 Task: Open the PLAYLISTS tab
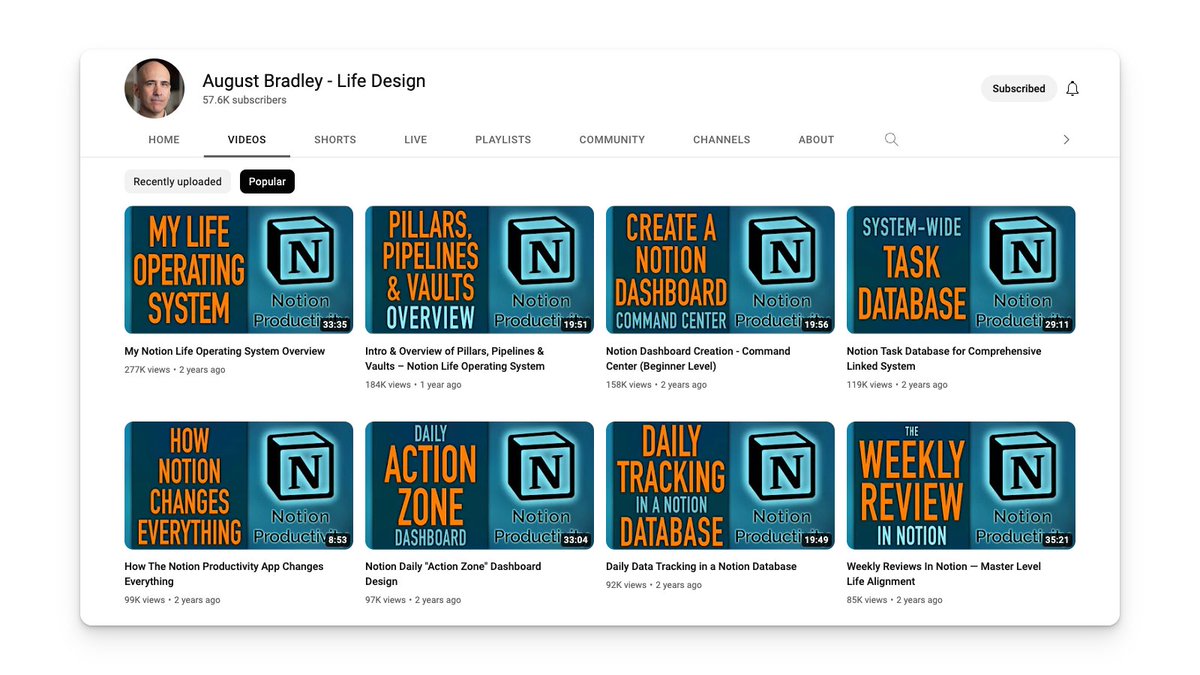(x=503, y=140)
